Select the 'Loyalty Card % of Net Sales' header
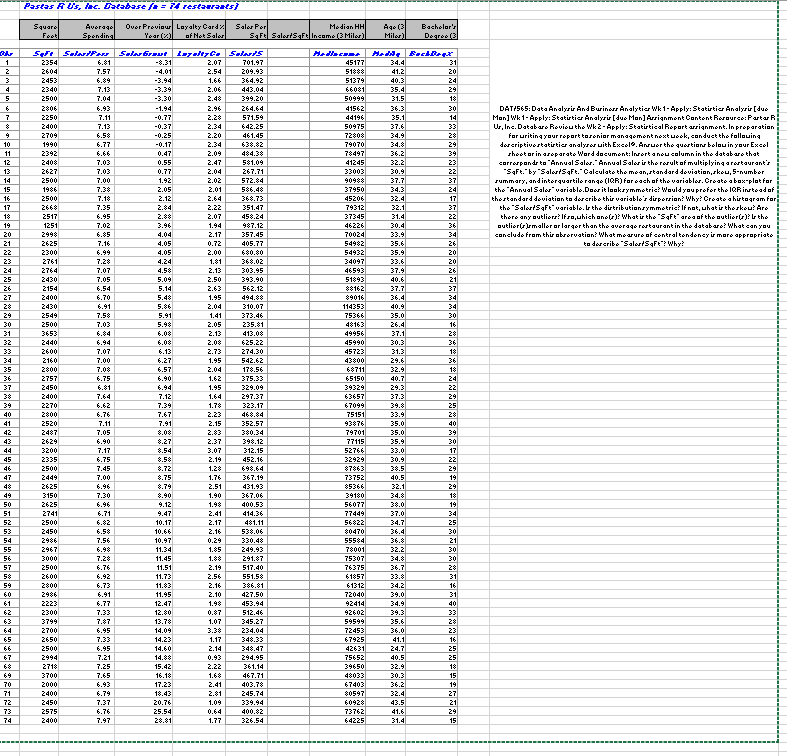Image resolution: width=787 pixels, height=756 pixels. click(x=199, y=30)
